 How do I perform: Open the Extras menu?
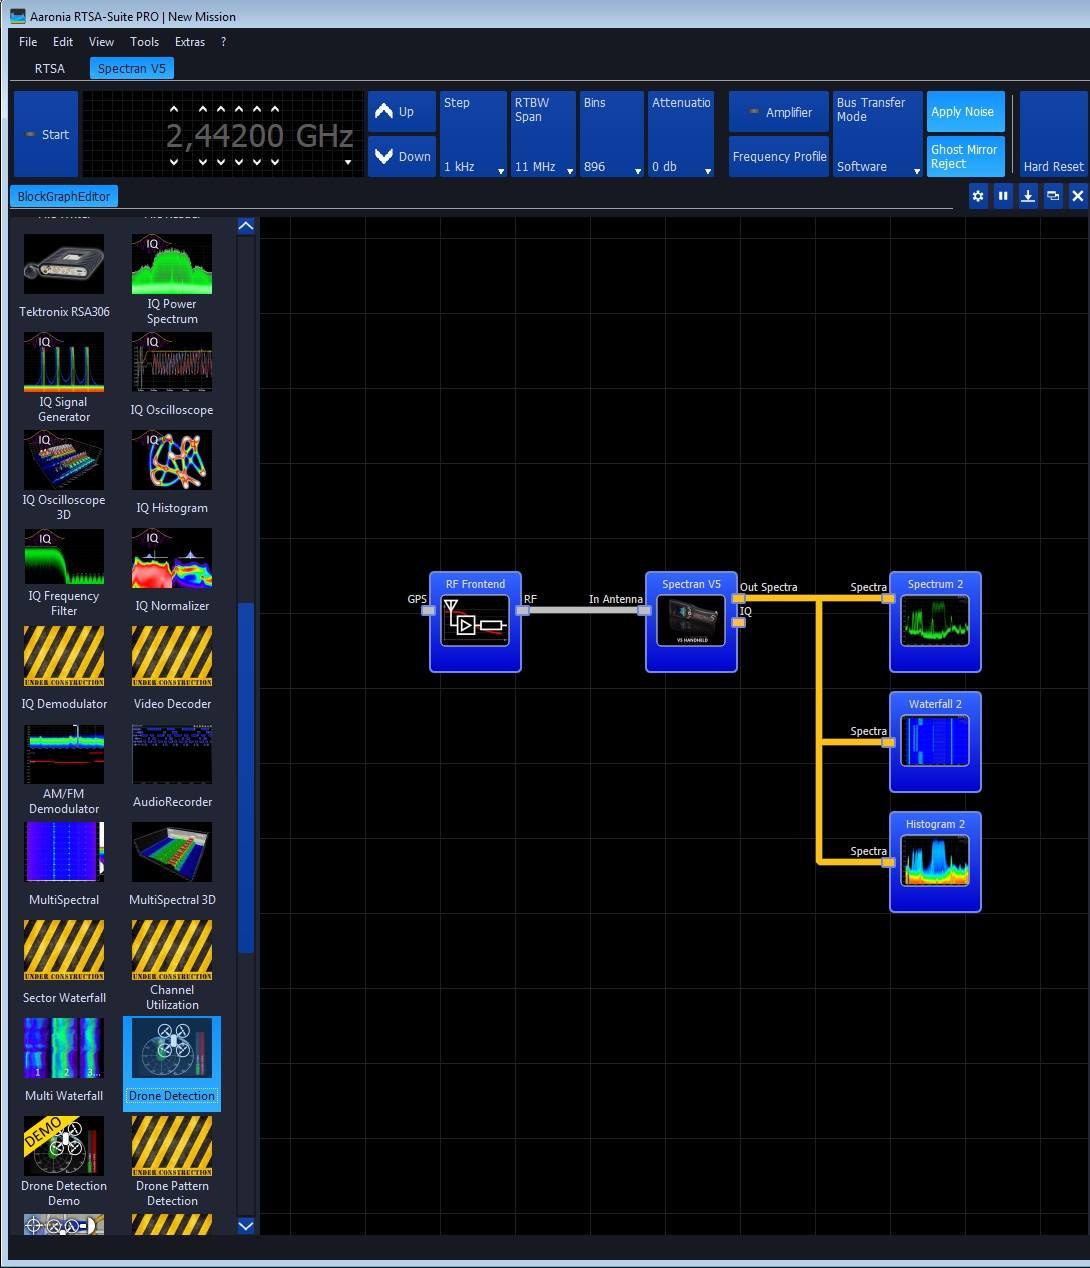(190, 42)
